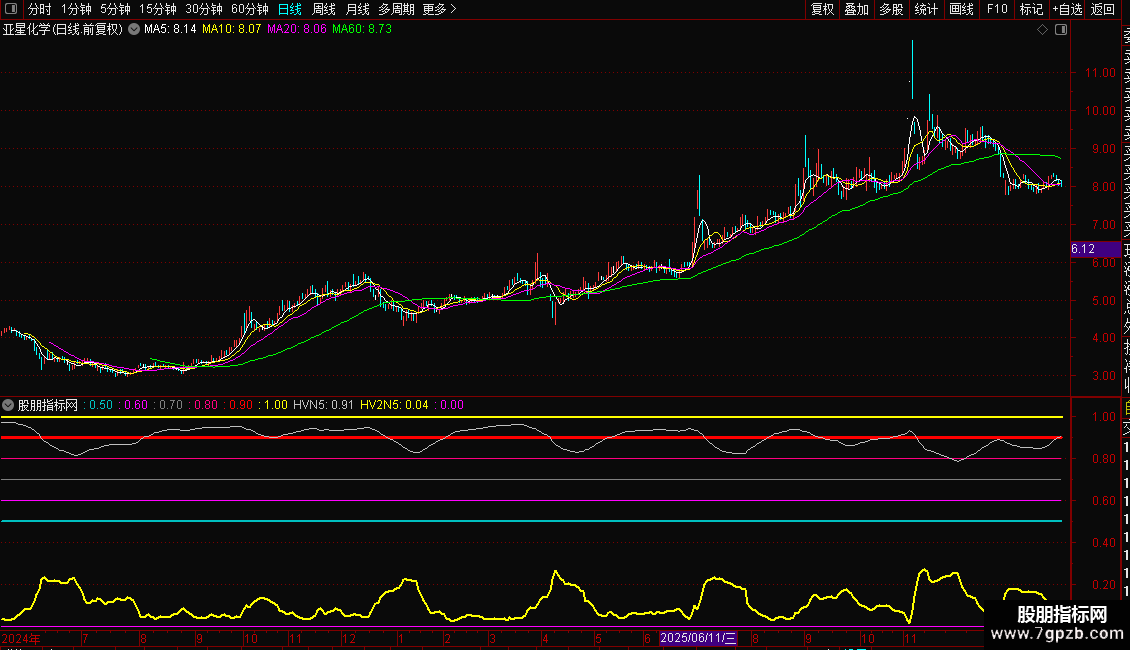Open the 更多 periods expander

439,9
